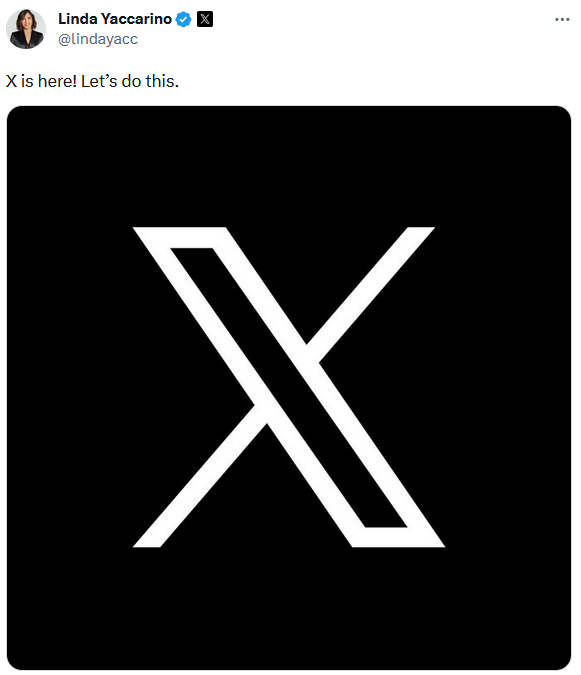The image size is (581, 675).
Task: Click the Linda Yaccarino display name
Action: pos(115,19)
